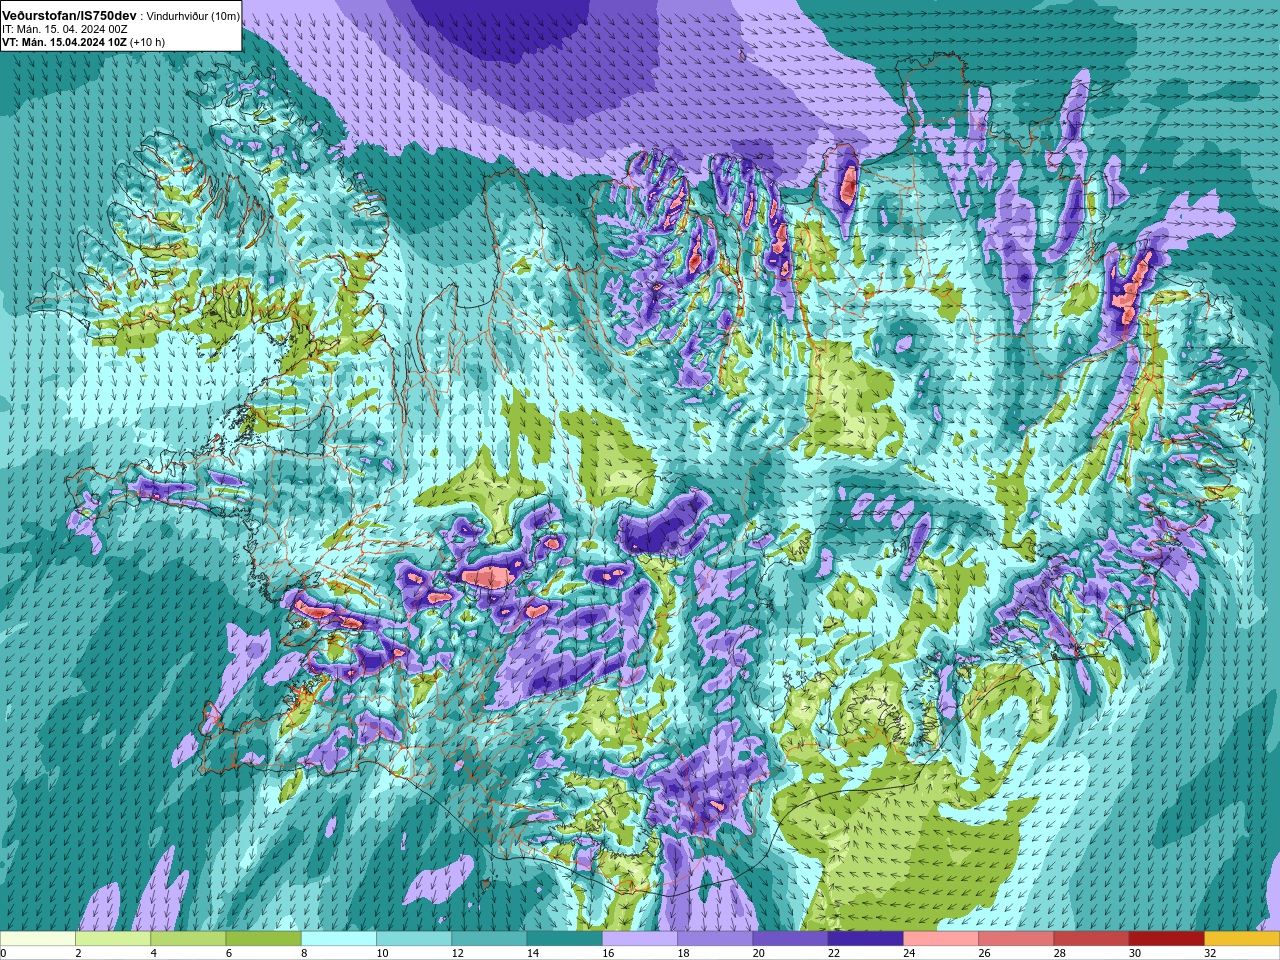Click the legend scale number 8
The image size is (1280, 960).
302,953
